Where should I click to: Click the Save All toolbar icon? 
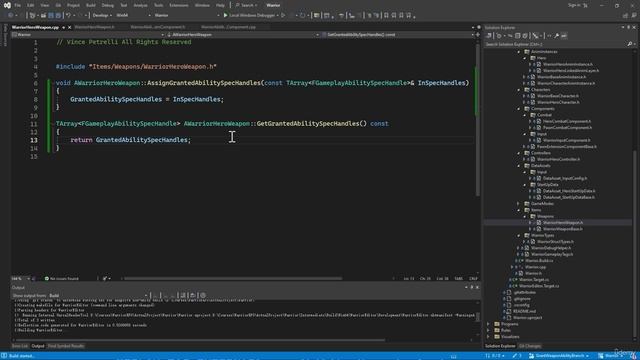(58, 16)
